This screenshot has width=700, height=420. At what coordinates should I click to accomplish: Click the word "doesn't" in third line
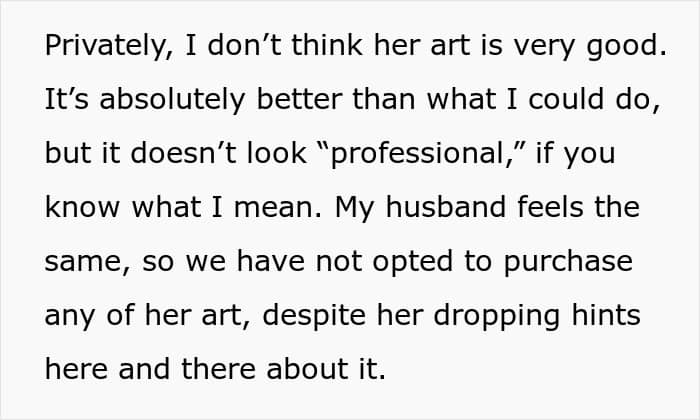click(183, 154)
